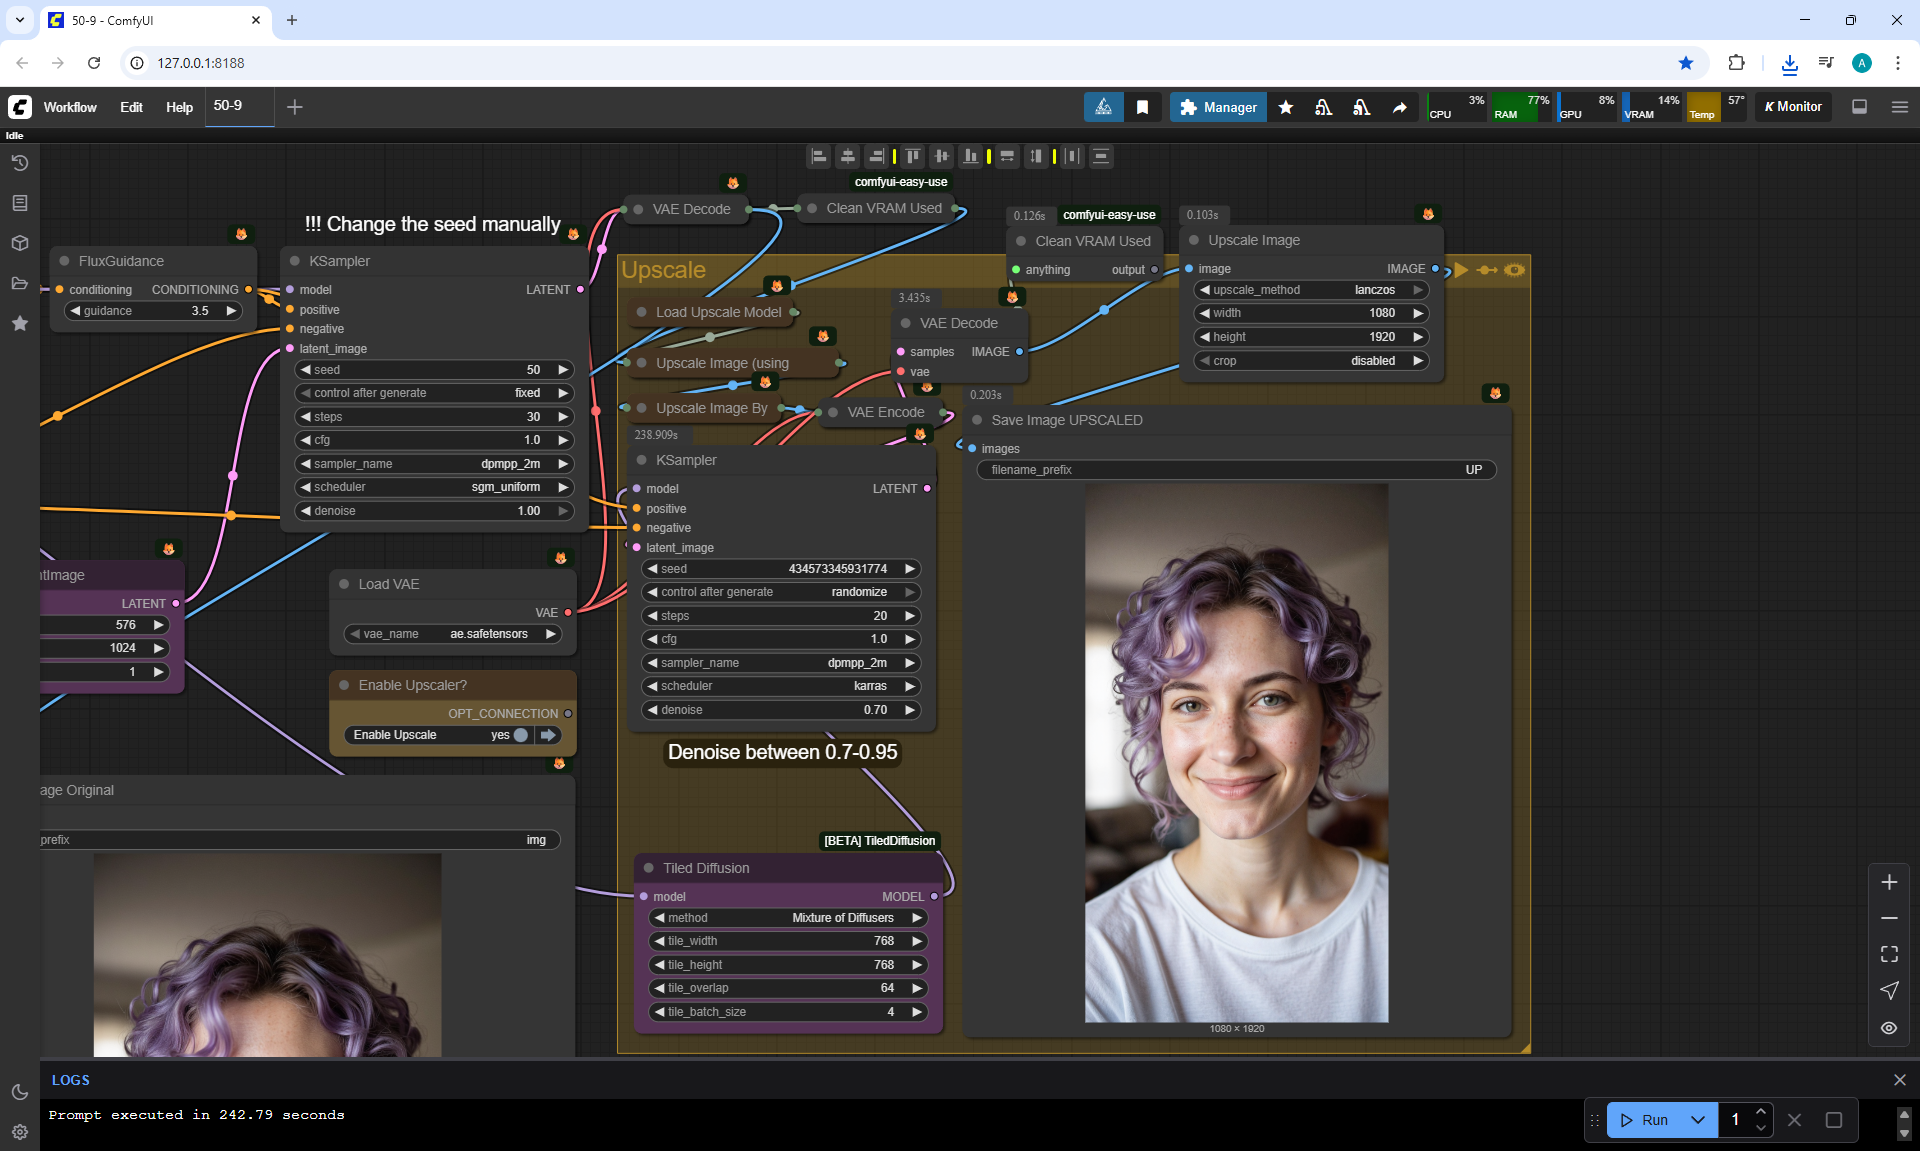Viewport: 1920px width, 1151px height.
Task: Open the Help menu
Action: coord(179,107)
